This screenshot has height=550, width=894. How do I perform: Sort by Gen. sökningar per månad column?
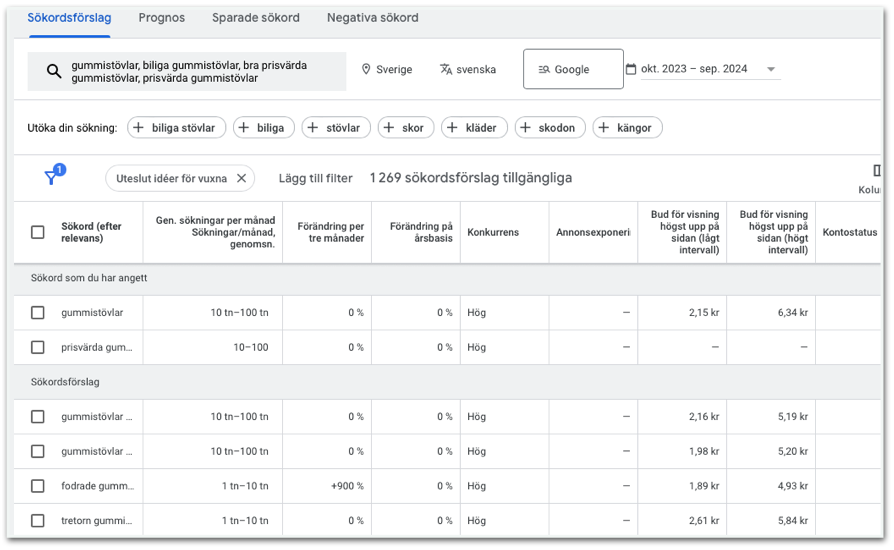coord(215,232)
